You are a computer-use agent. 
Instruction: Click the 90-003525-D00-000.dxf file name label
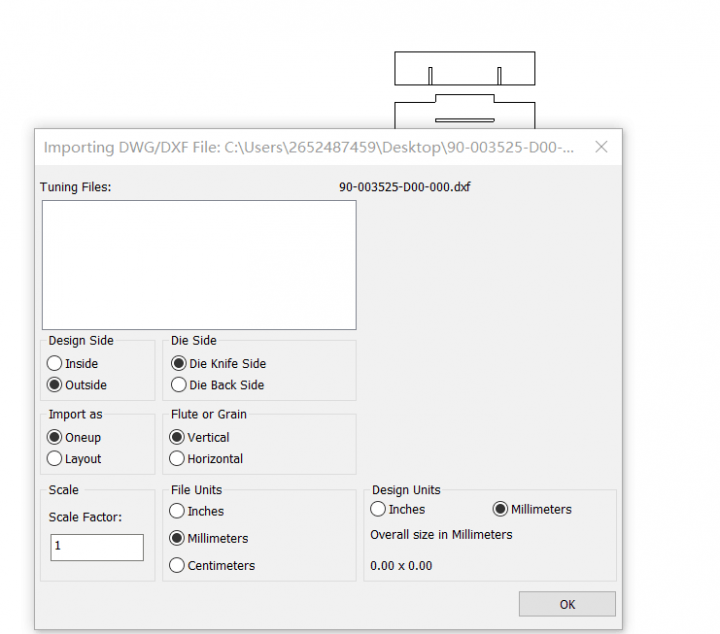(x=404, y=187)
